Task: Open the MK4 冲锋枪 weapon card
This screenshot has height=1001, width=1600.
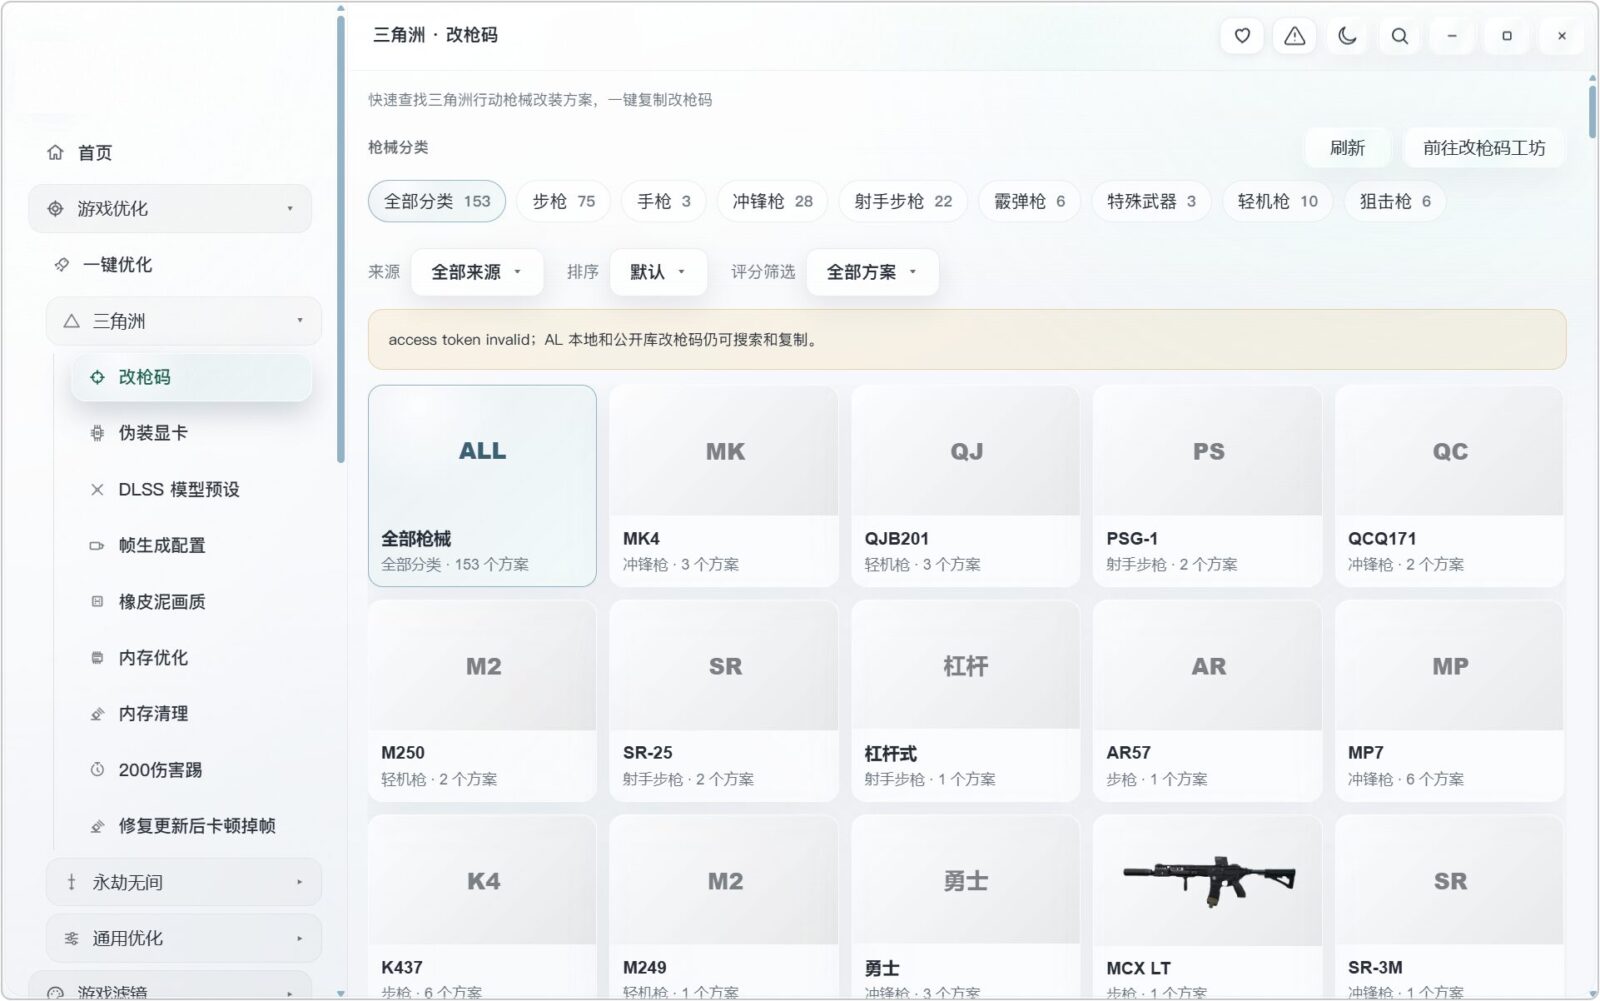Action: coord(724,486)
